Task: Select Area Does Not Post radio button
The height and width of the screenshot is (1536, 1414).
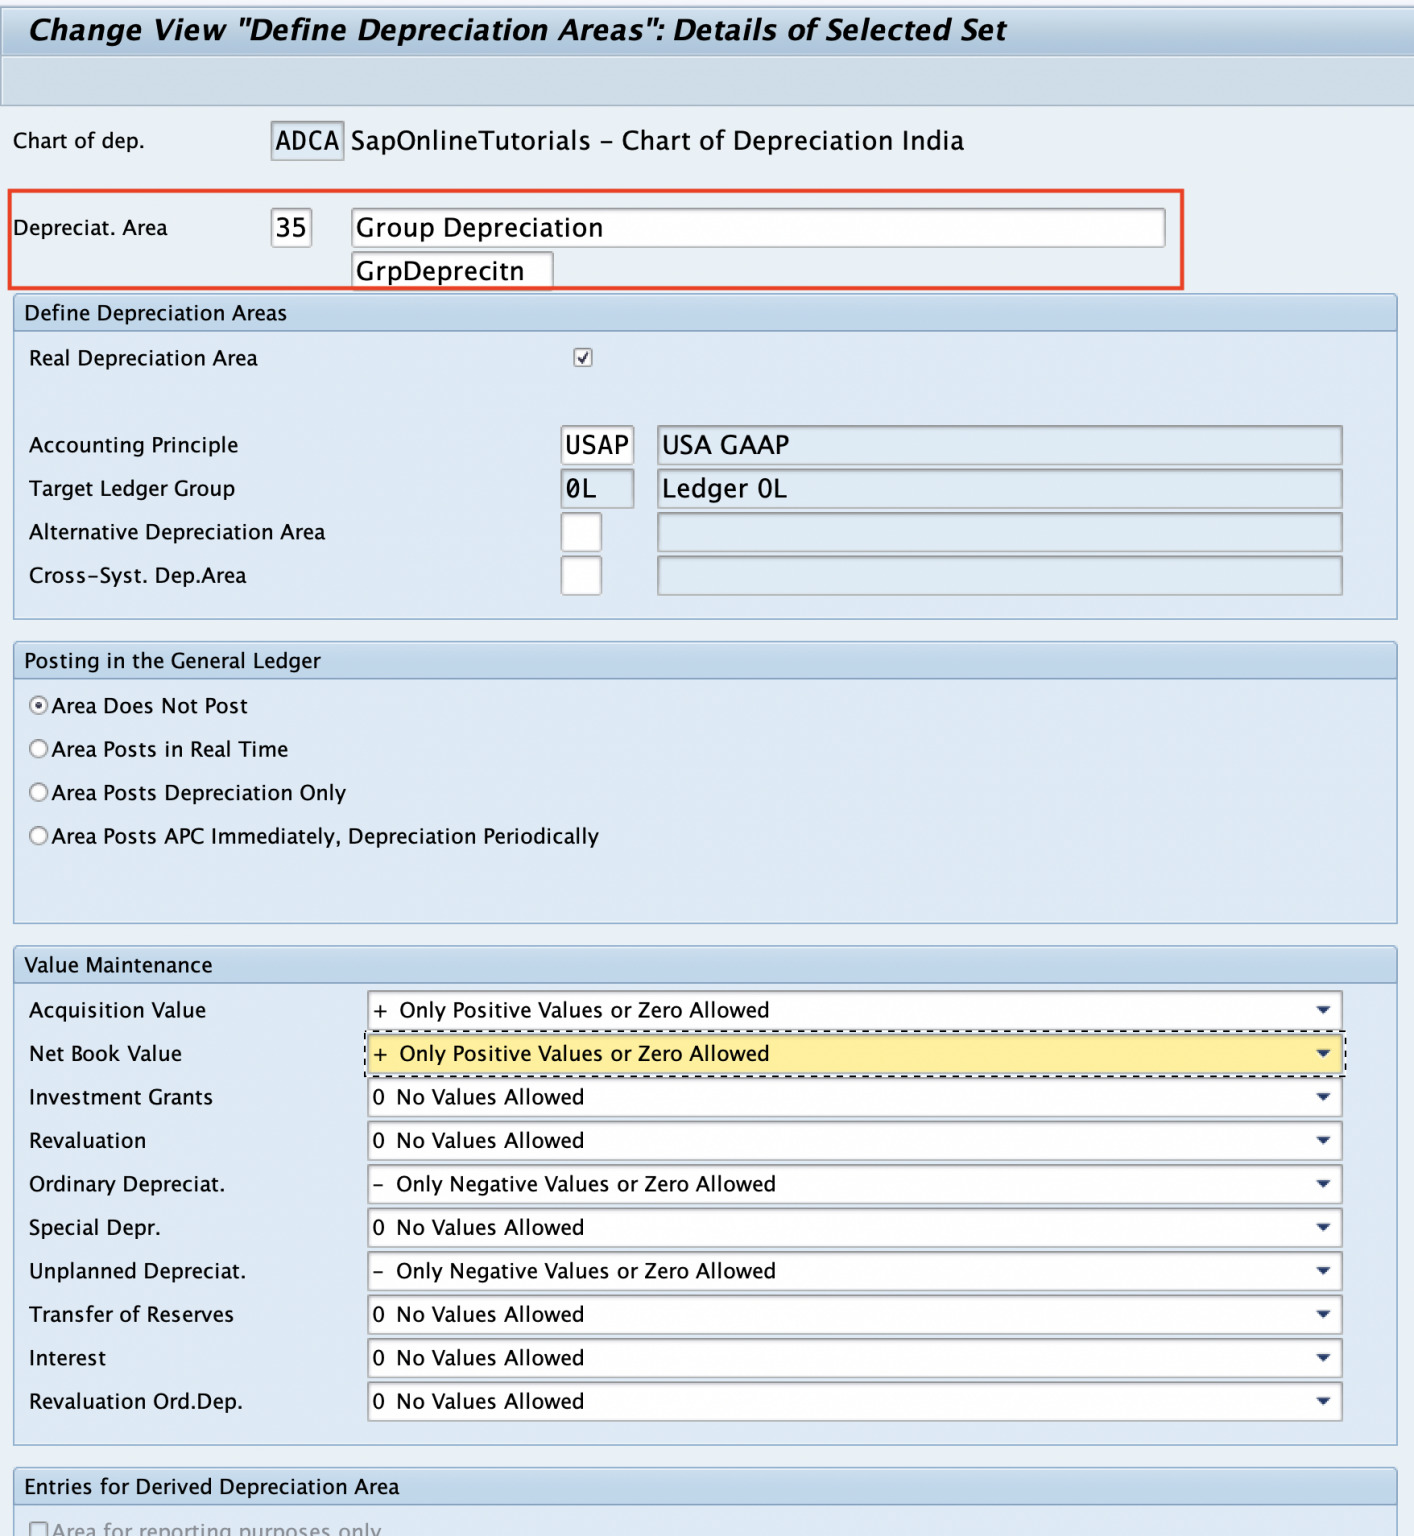Action: point(39,706)
